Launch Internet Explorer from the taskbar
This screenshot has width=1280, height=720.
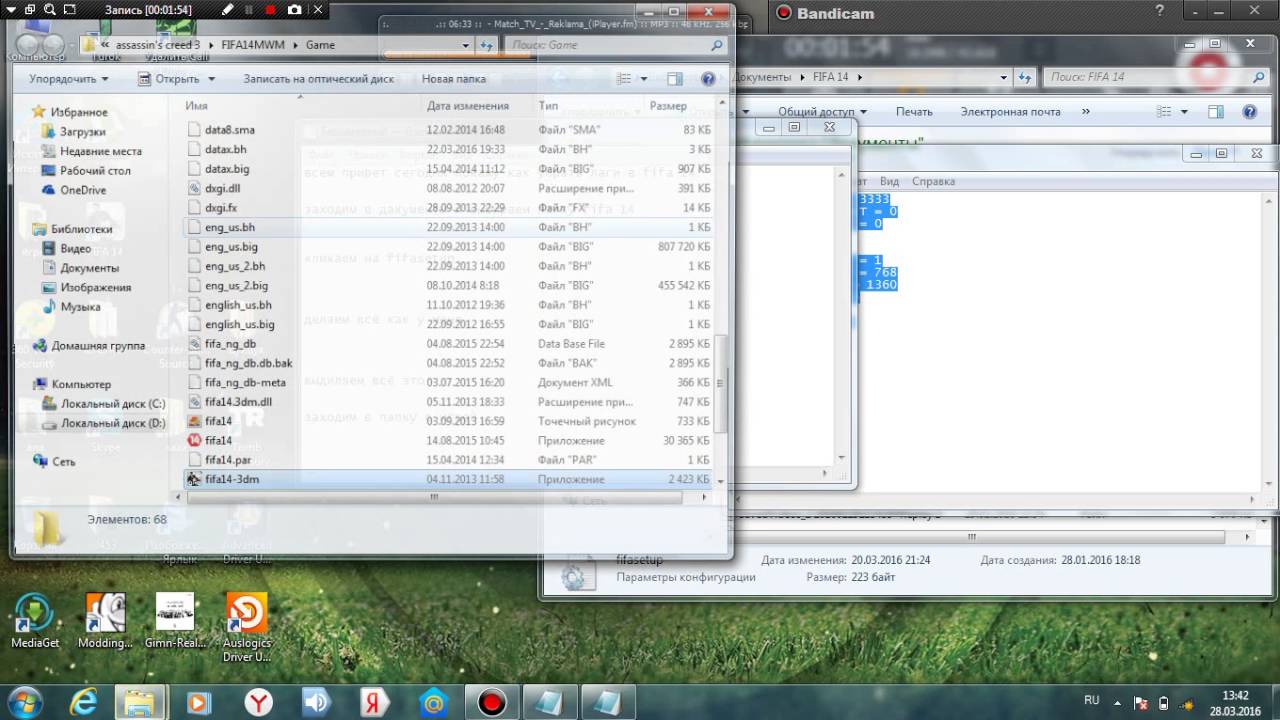pyautogui.click(x=82, y=703)
